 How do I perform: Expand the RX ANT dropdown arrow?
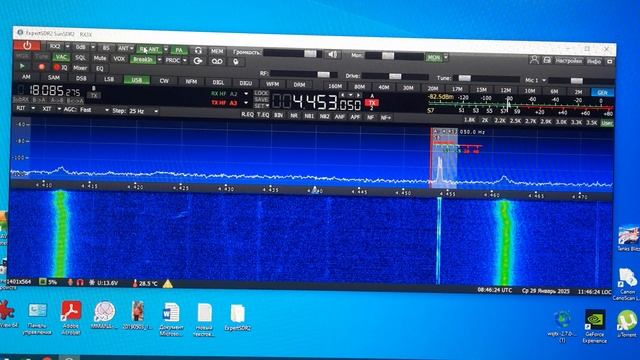coord(166,49)
